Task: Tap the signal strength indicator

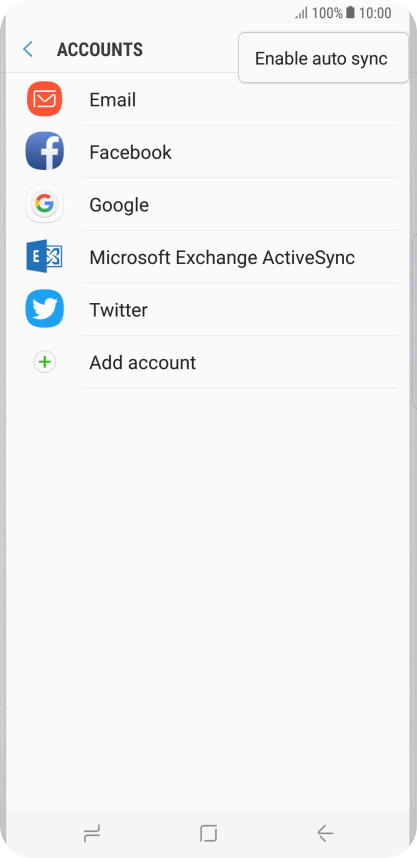Action: 302,13
